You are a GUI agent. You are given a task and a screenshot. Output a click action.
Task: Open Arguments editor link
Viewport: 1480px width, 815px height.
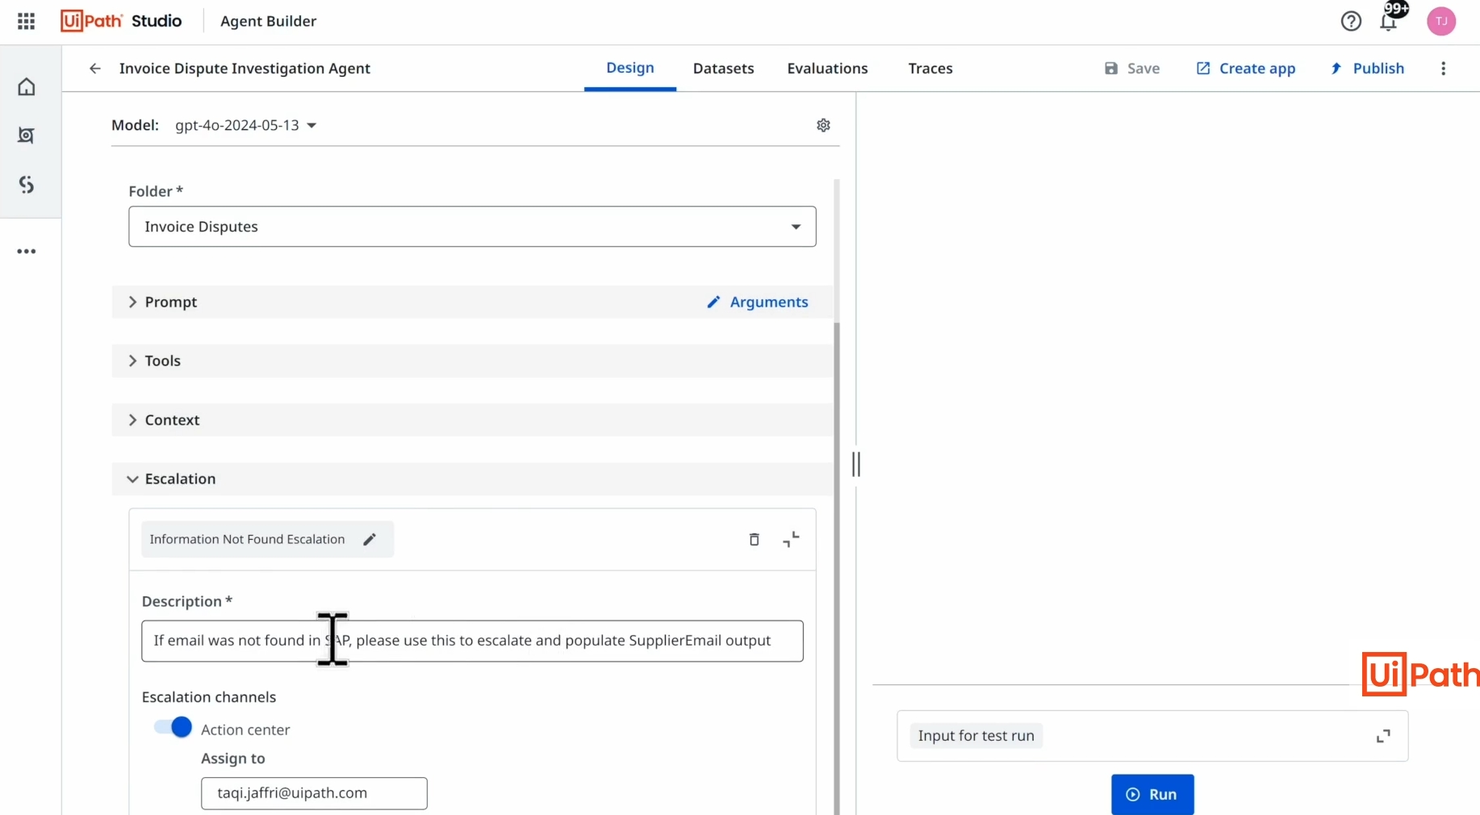coord(757,302)
